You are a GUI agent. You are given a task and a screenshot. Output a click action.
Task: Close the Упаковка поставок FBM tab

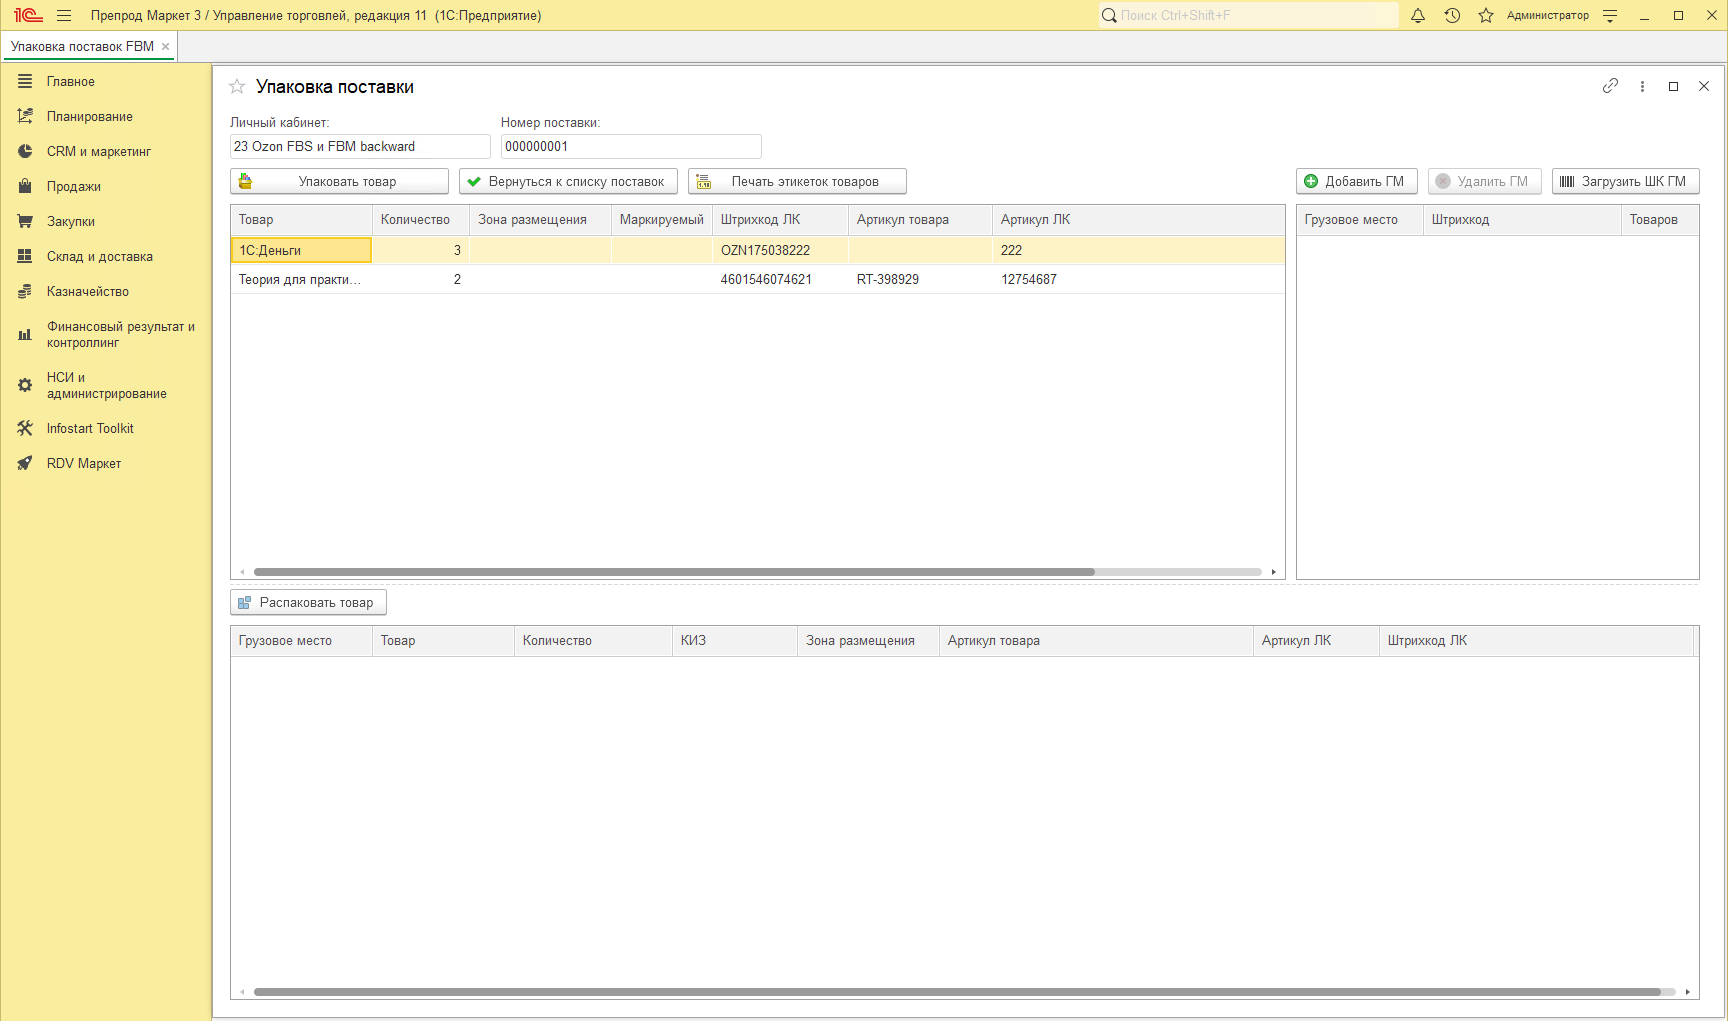pos(166,46)
